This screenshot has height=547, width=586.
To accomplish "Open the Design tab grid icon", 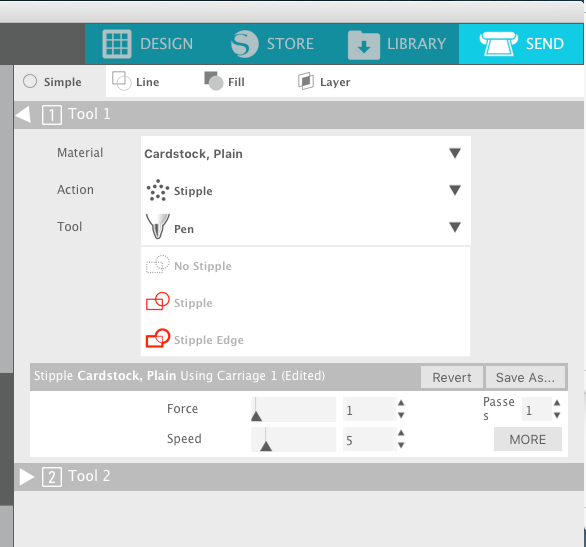I will tap(117, 44).
